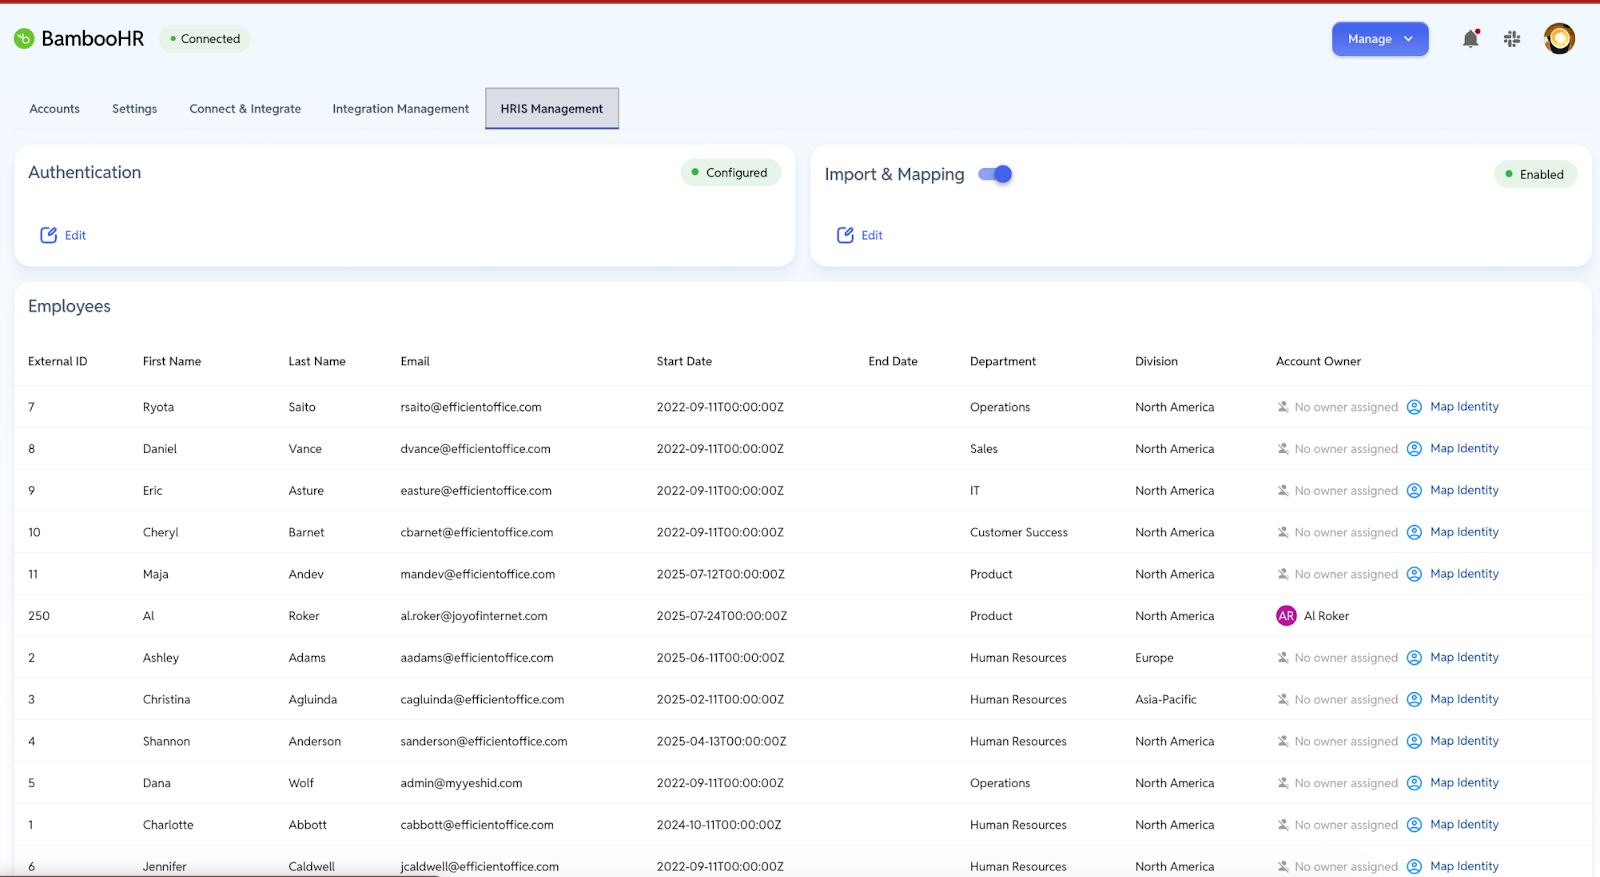Click no-owner icon in Maja Andev row
The image size is (1600, 877).
point(1283,574)
